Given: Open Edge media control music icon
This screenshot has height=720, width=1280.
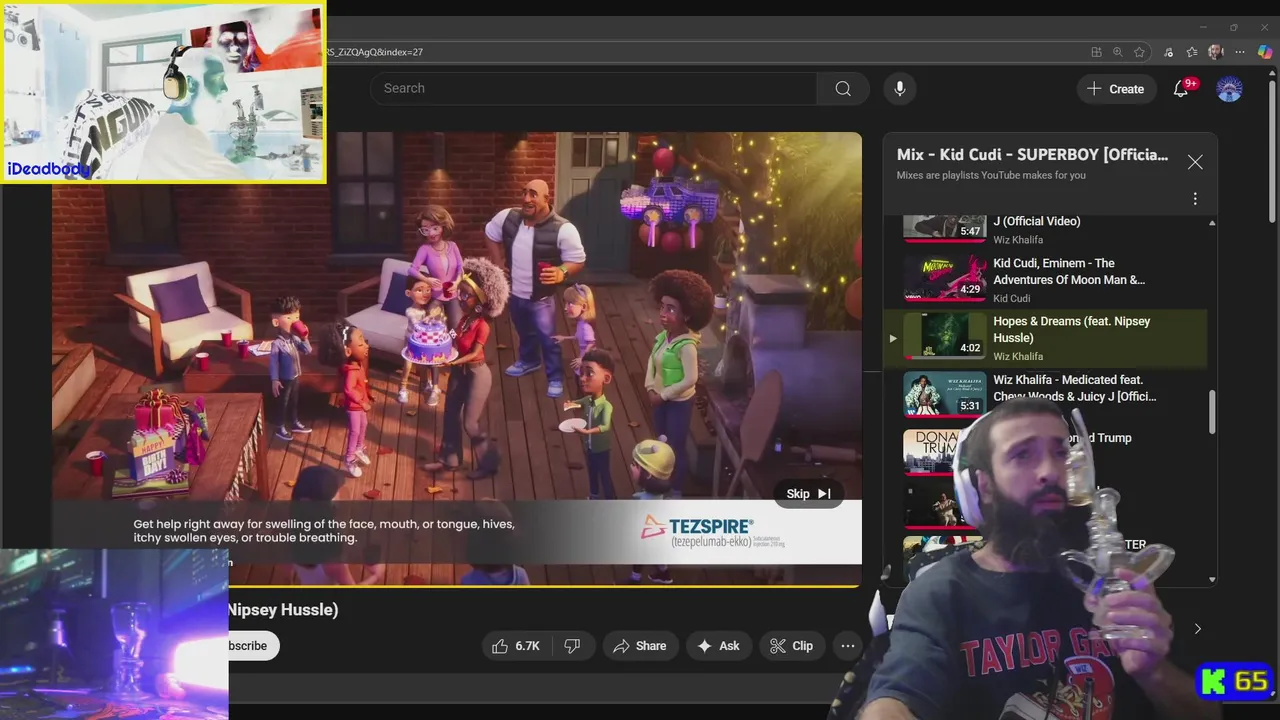Looking at the screenshot, I should (1170, 52).
